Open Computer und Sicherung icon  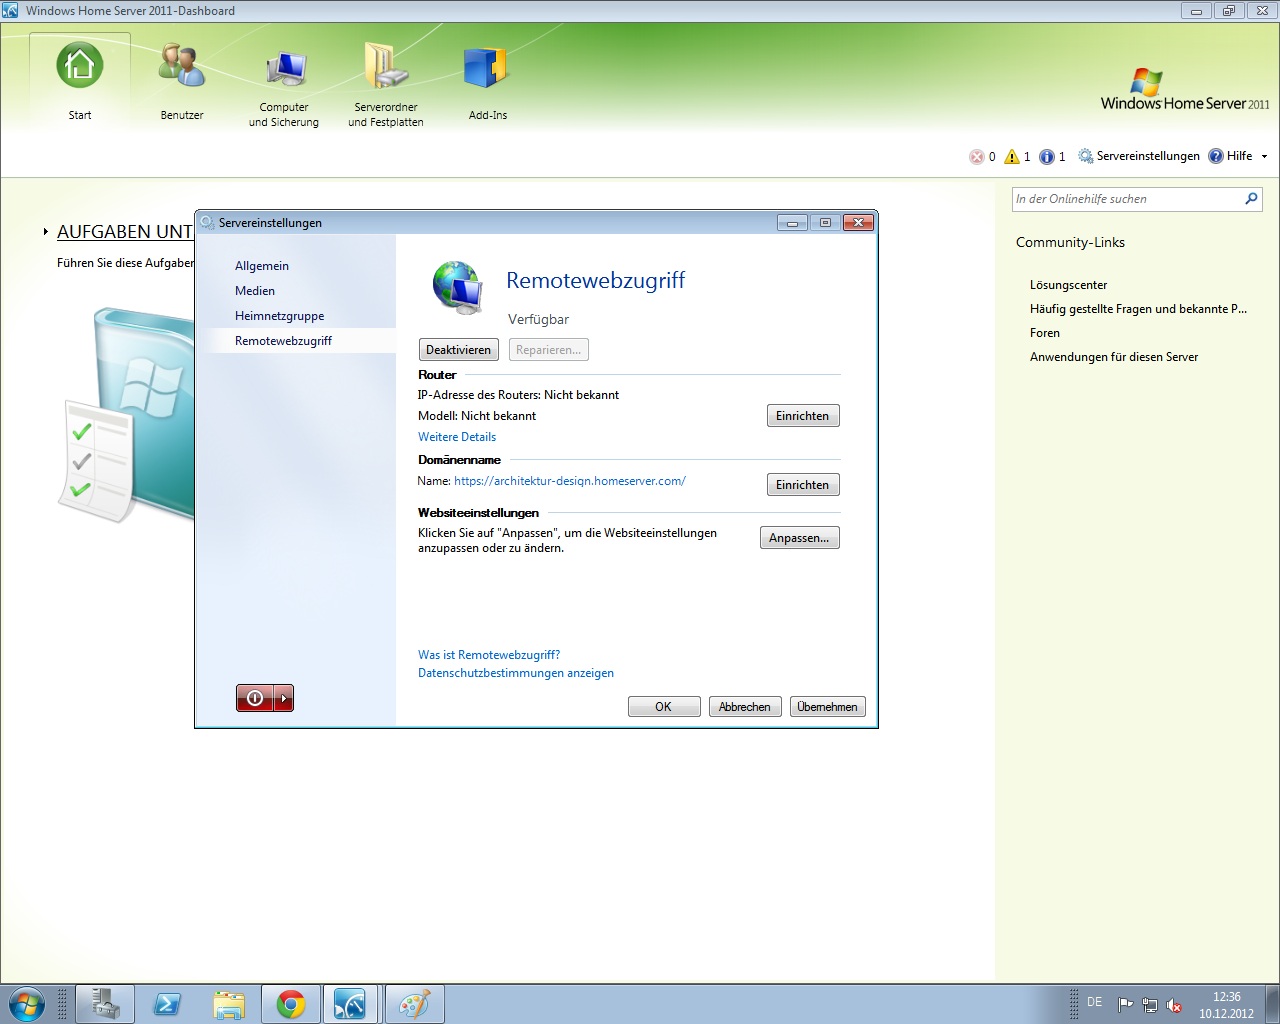coord(285,69)
